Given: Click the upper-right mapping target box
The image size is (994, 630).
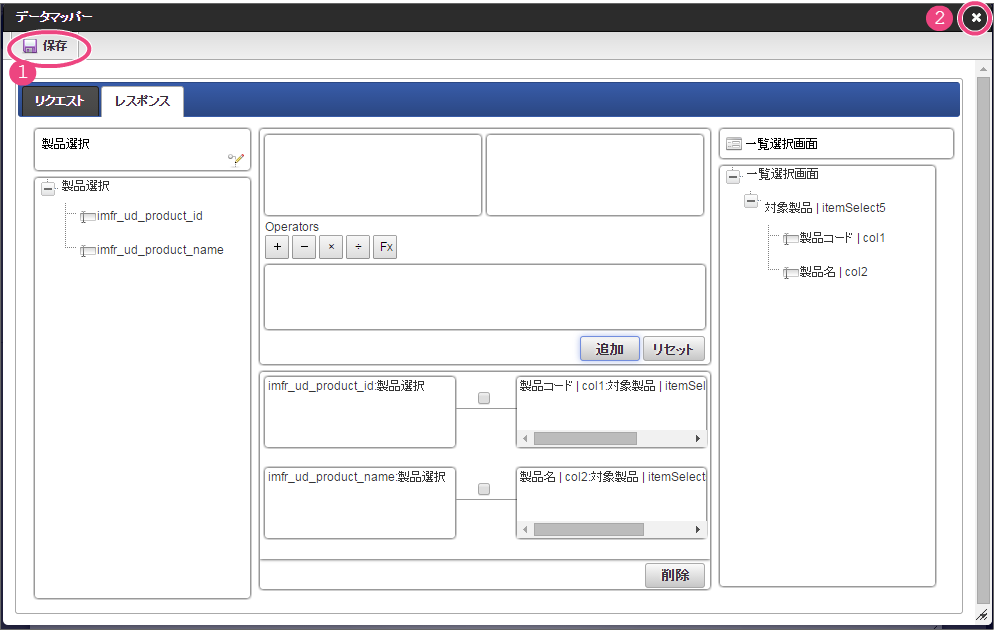Looking at the screenshot, I should pyautogui.click(x=595, y=175).
